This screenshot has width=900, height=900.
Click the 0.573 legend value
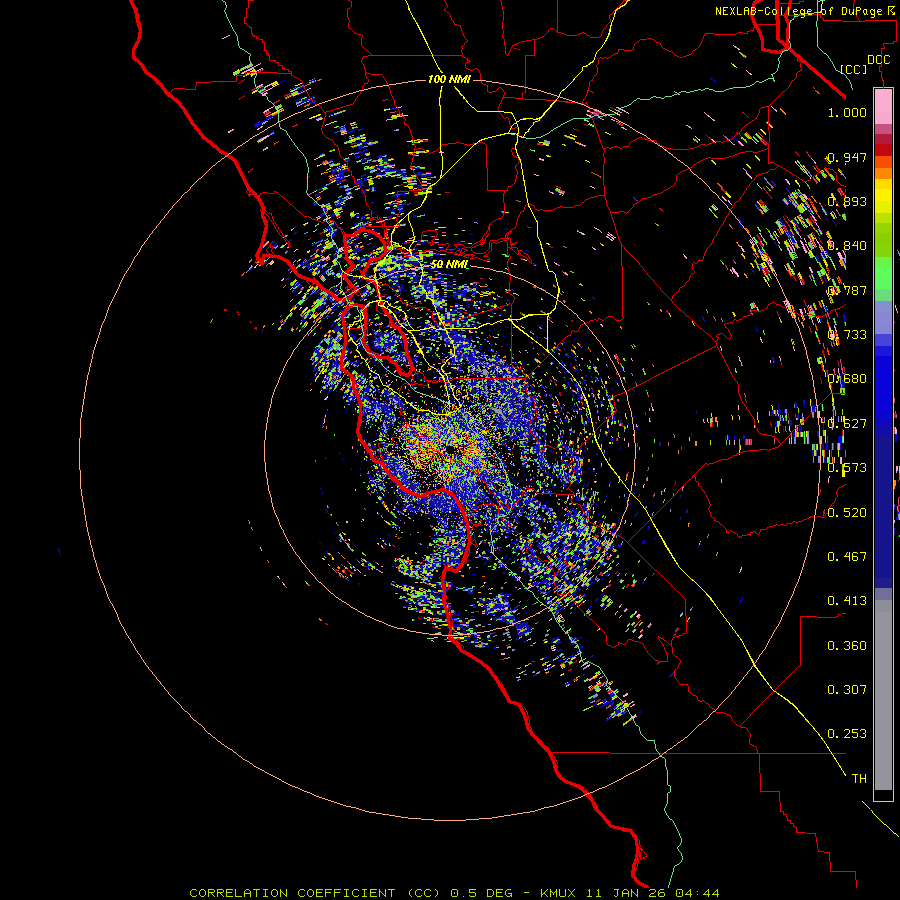pyautogui.click(x=847, y=468)
